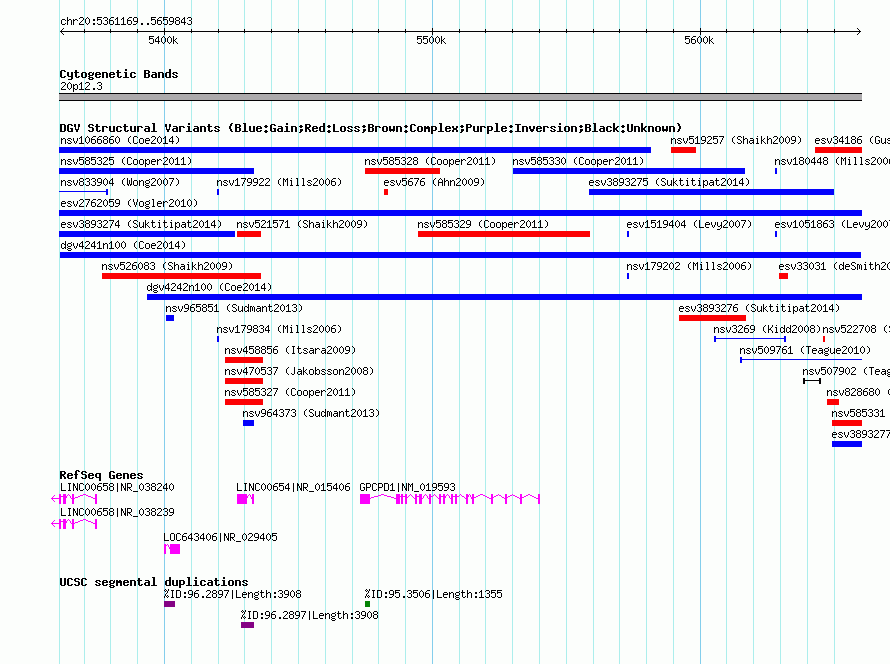Select the nsv585331 red loss bar

[x=847, y=423]
